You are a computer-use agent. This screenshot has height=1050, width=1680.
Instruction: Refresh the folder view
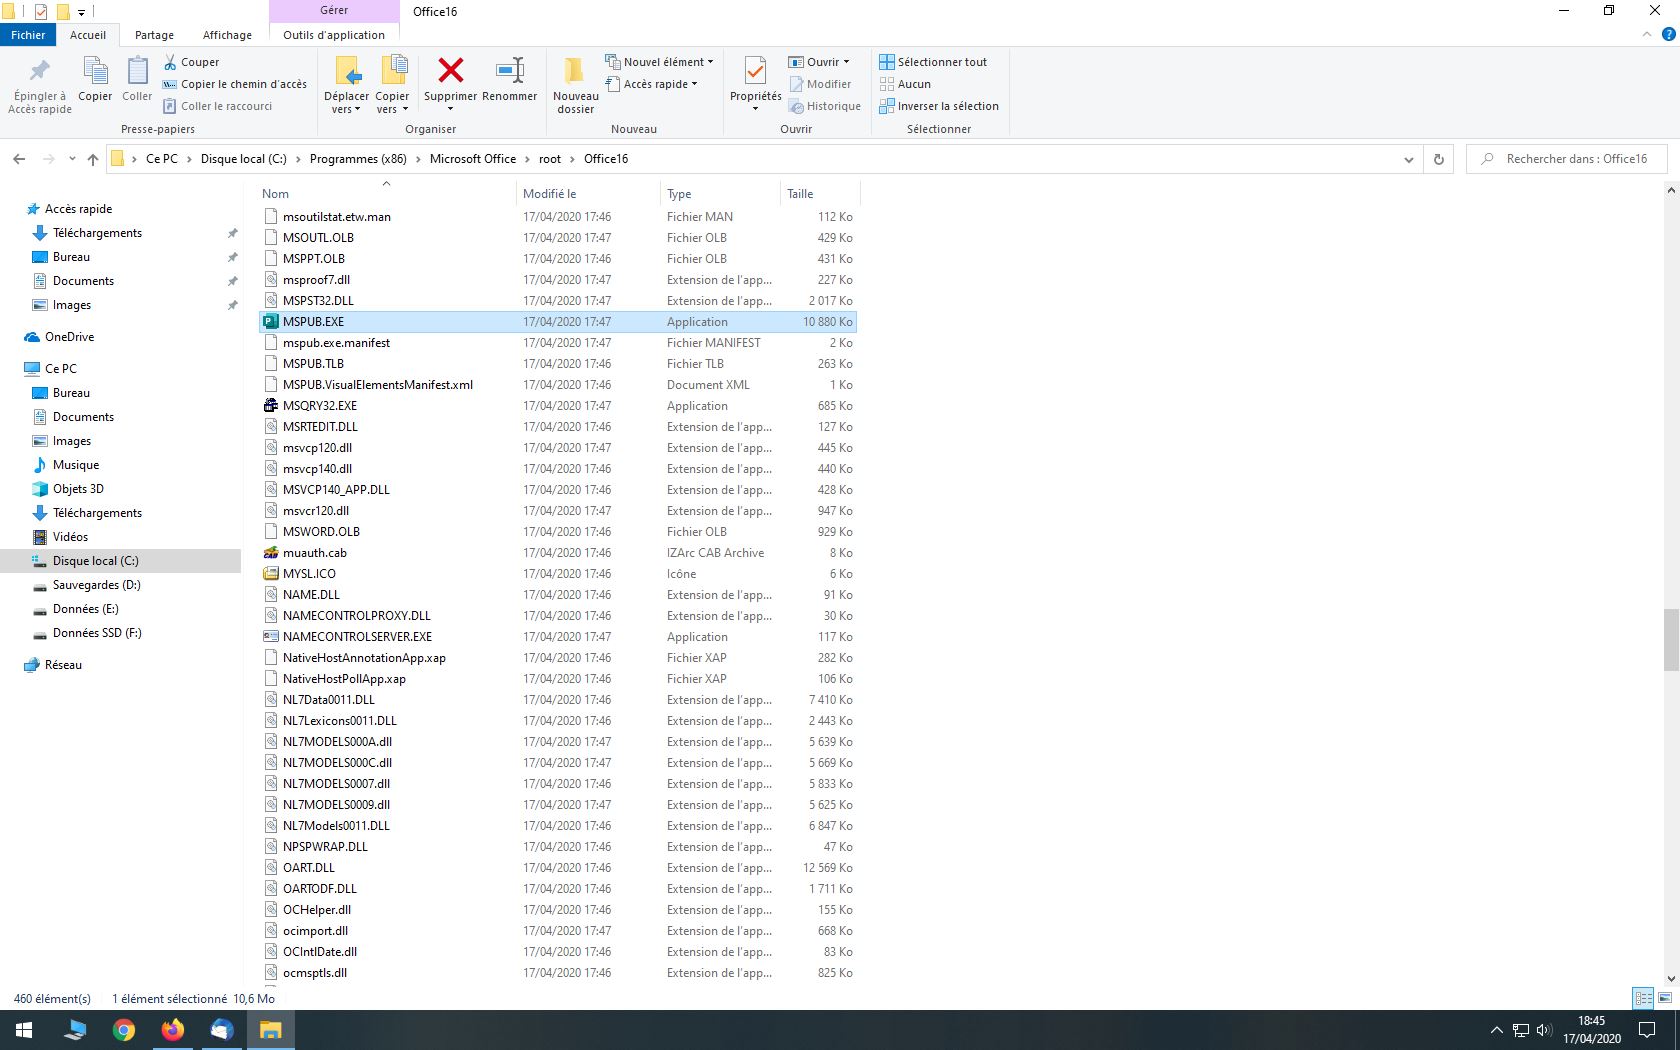[x=1439, y=159]
